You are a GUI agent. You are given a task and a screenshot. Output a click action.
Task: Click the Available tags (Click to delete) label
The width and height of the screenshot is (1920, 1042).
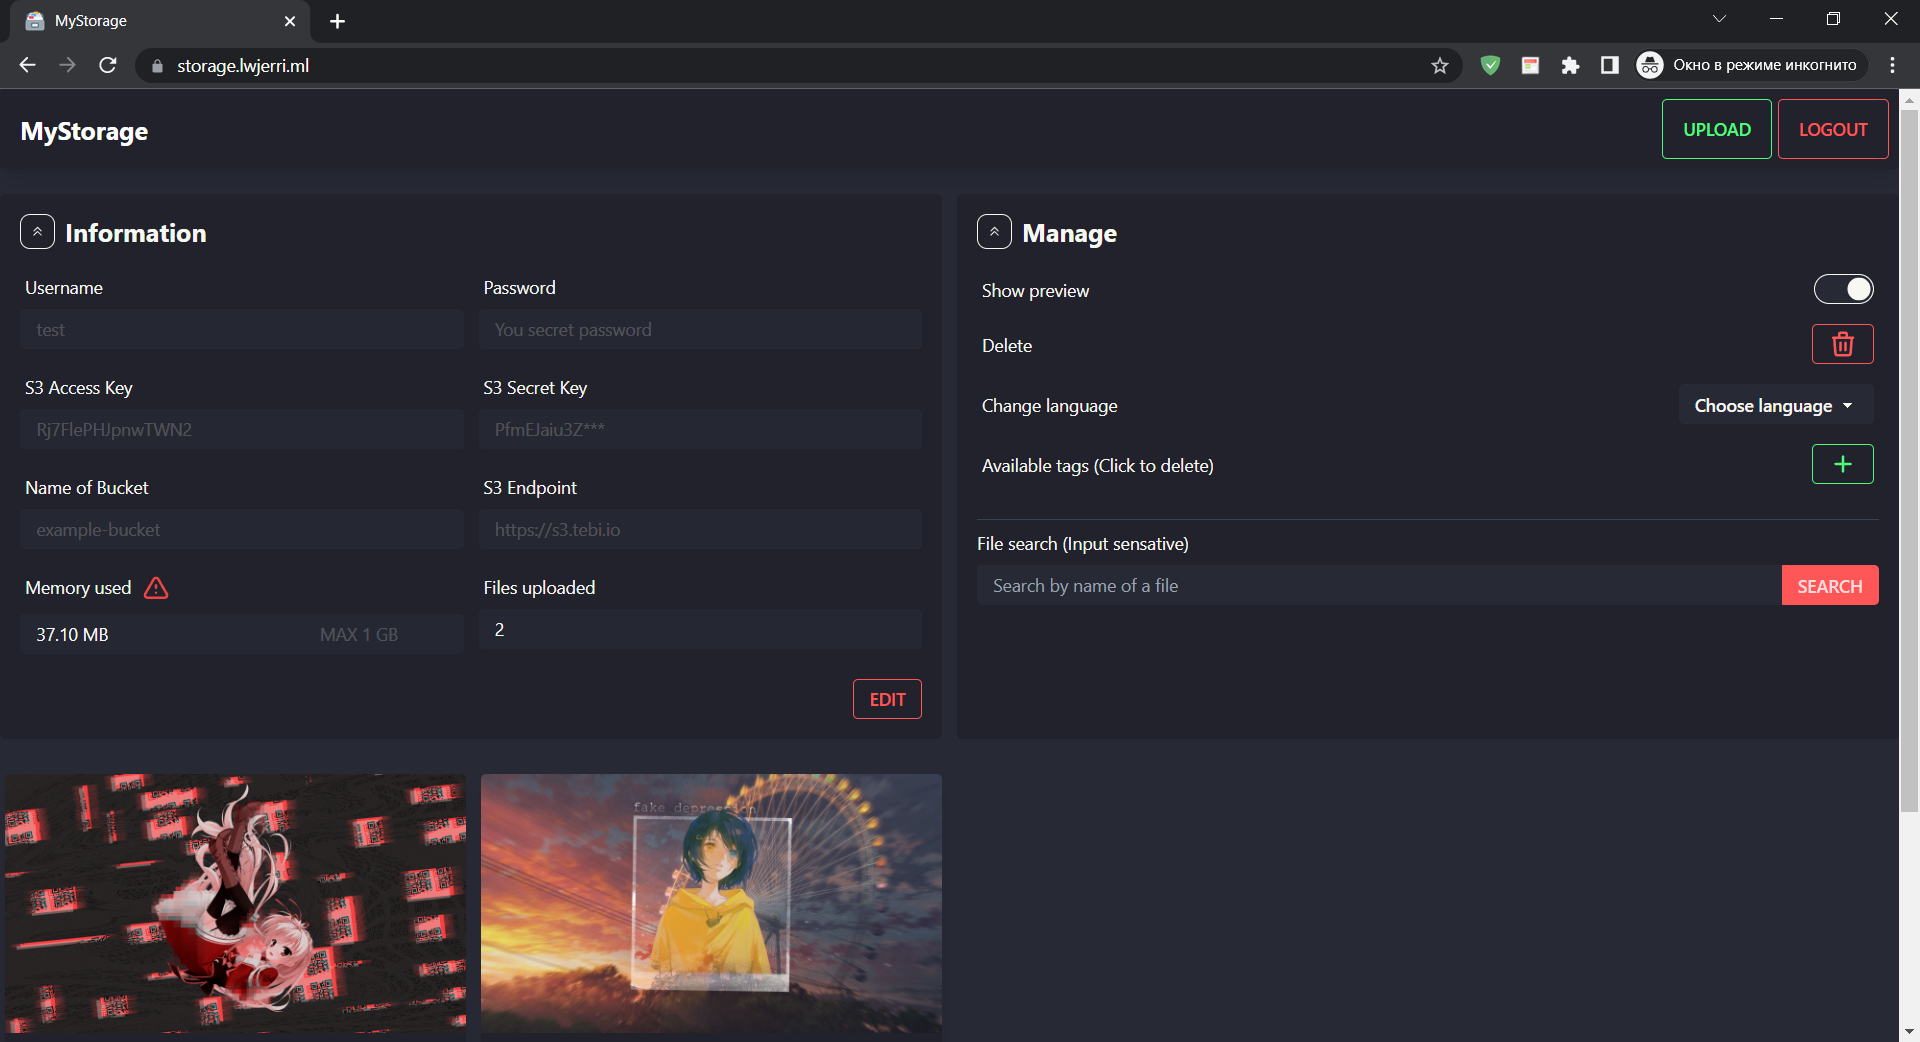pyautogui.click(x=1097, y=465)
